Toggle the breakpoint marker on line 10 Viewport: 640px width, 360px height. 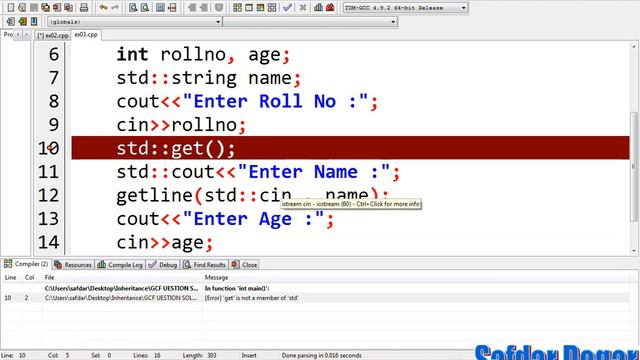click(50, 148)
